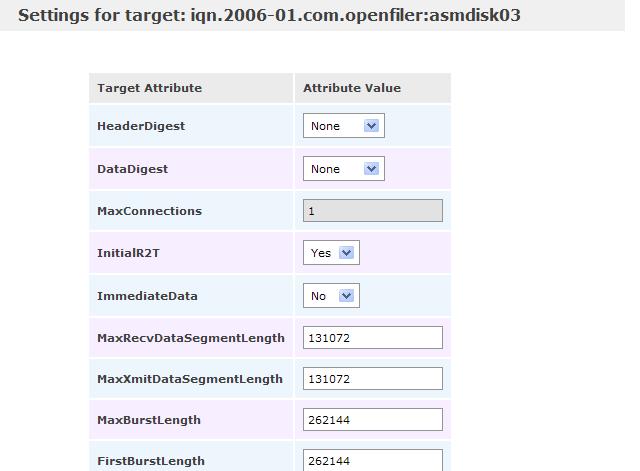
Task: Click the Target Attribute column header
Action: coord(149,88)
